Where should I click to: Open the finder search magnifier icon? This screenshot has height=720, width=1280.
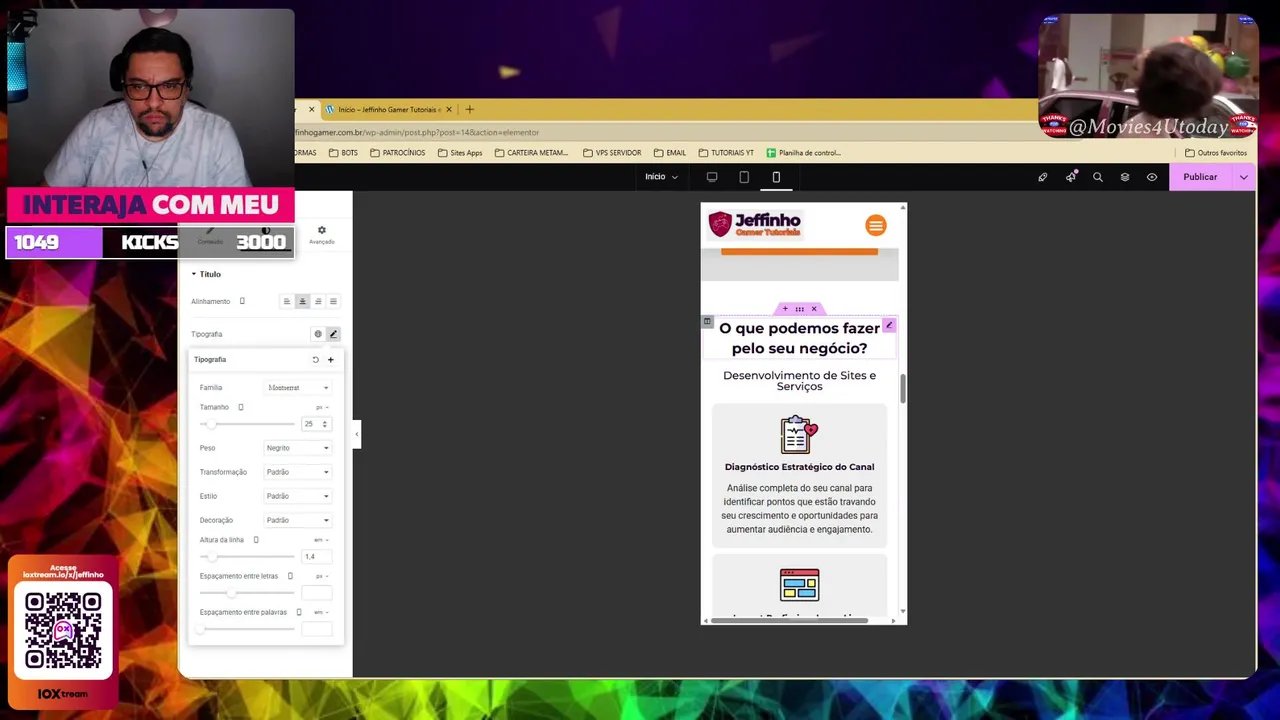1098,177
